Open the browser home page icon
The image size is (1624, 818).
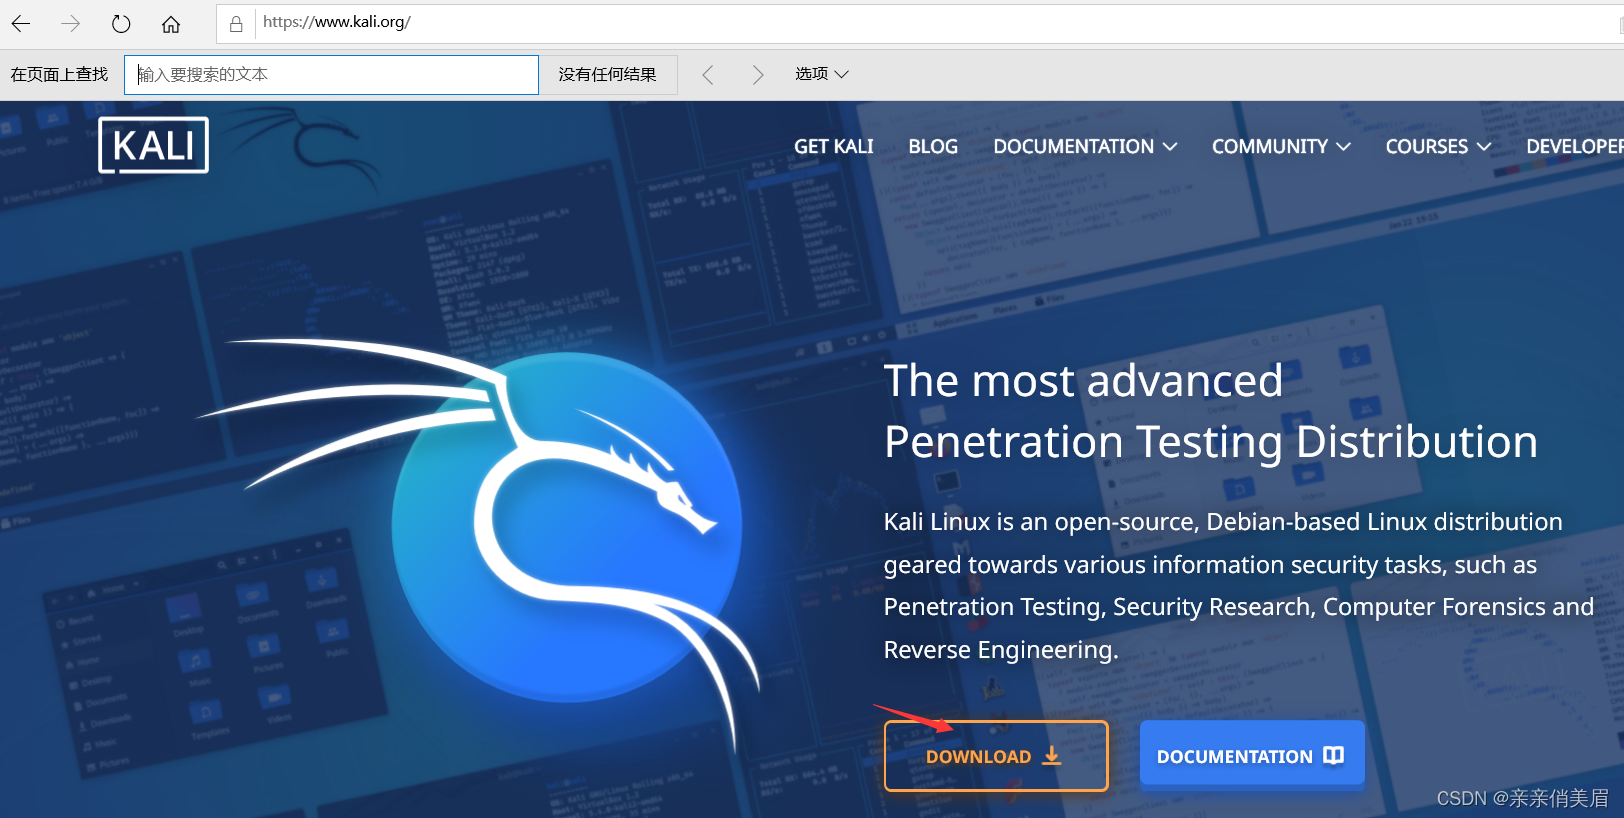point(171,23)
